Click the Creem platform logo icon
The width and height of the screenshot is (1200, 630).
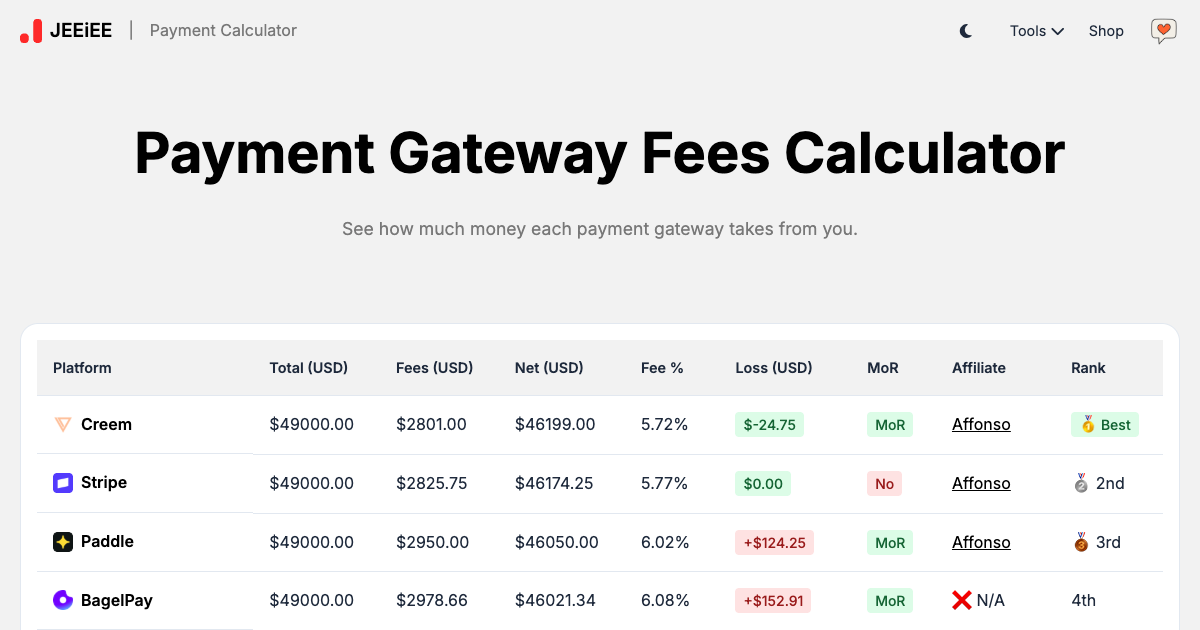pos(63,424)
